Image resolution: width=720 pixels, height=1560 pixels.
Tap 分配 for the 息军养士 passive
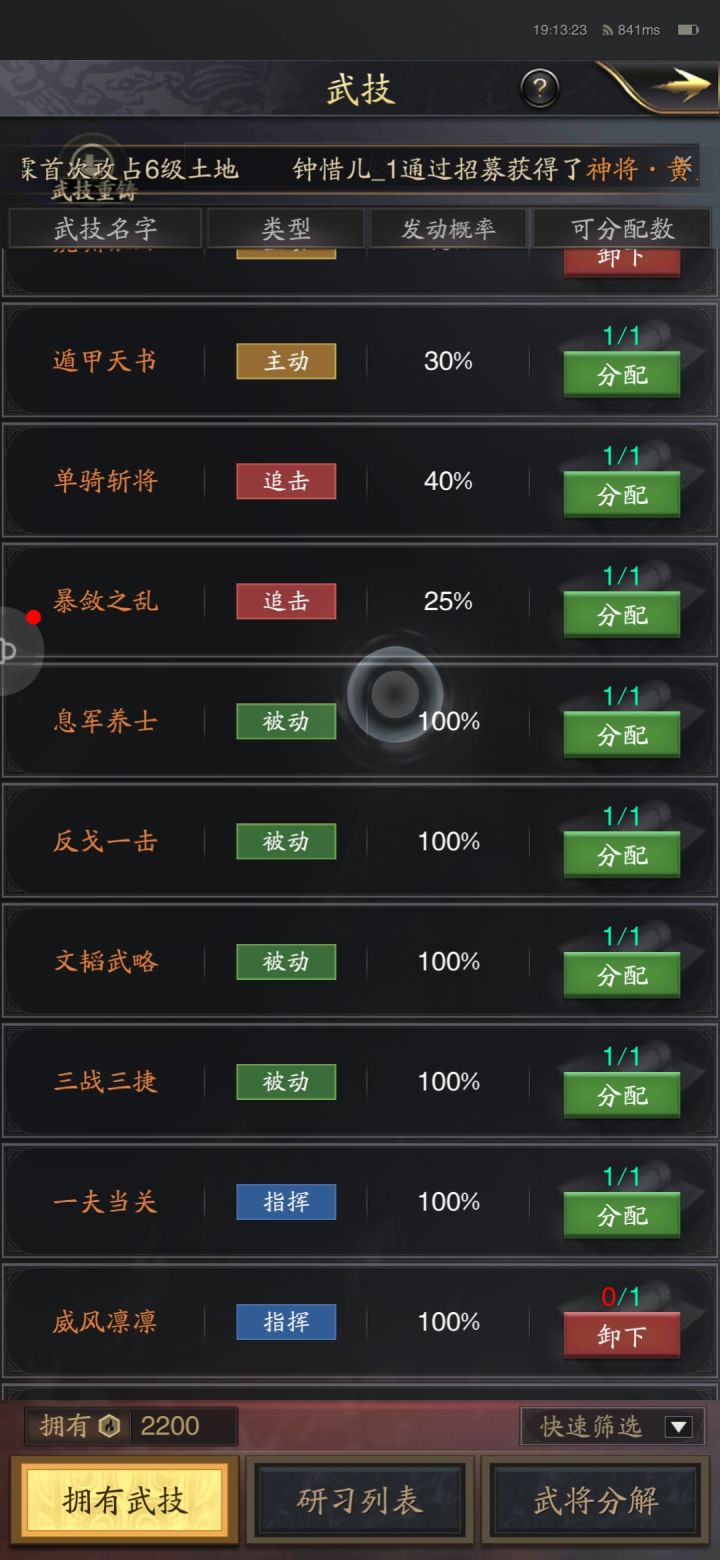[x=621, y=734]
